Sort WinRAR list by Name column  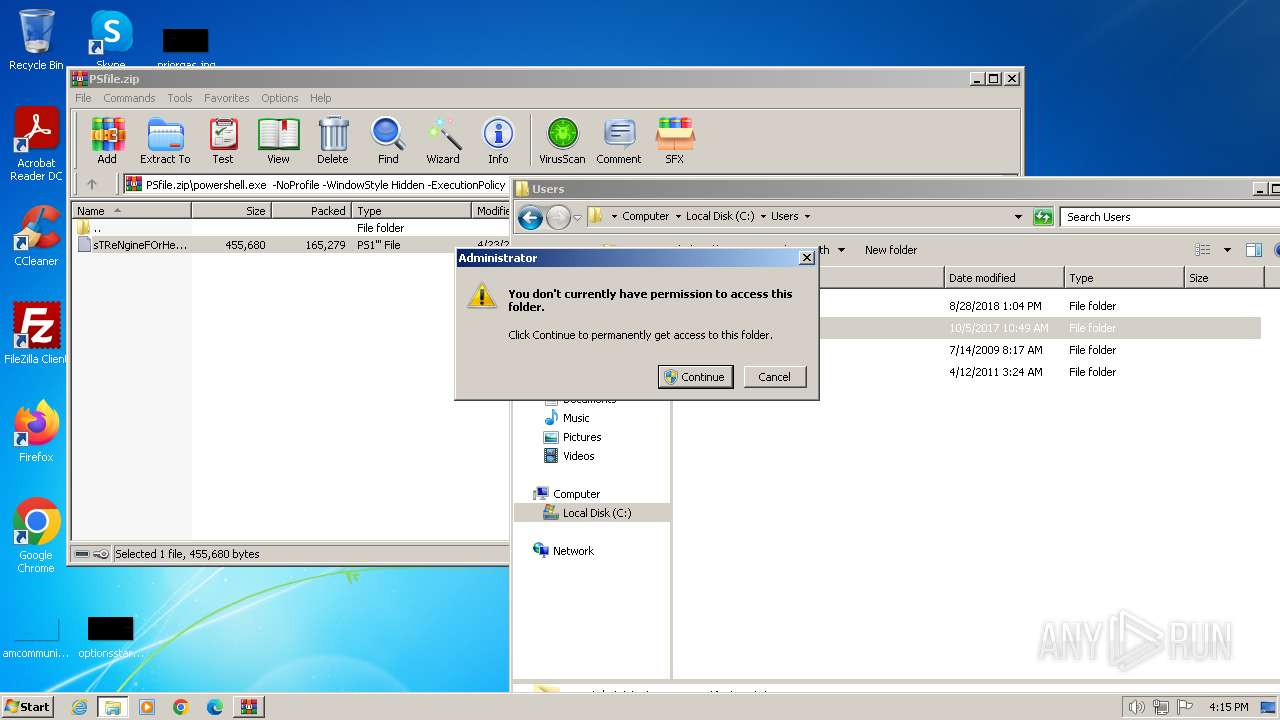pyautogui.click(x=131, y=210)
